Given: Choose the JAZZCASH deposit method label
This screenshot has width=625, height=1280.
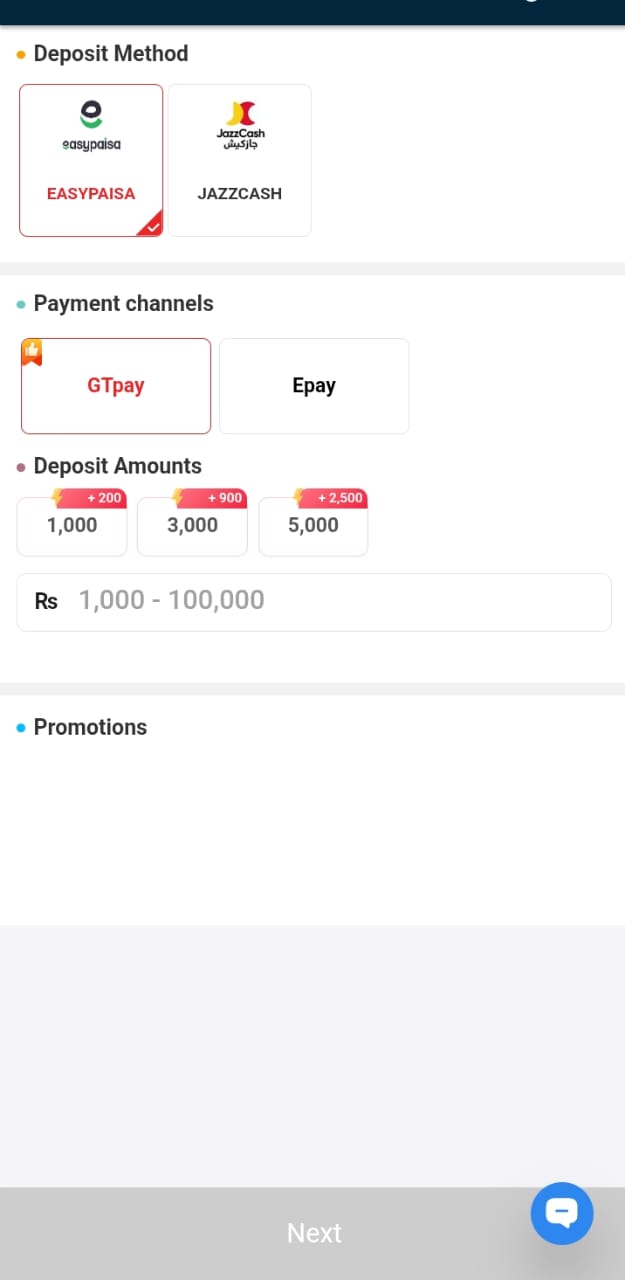Looking at the screenshot, I should [x=240, y=194].
